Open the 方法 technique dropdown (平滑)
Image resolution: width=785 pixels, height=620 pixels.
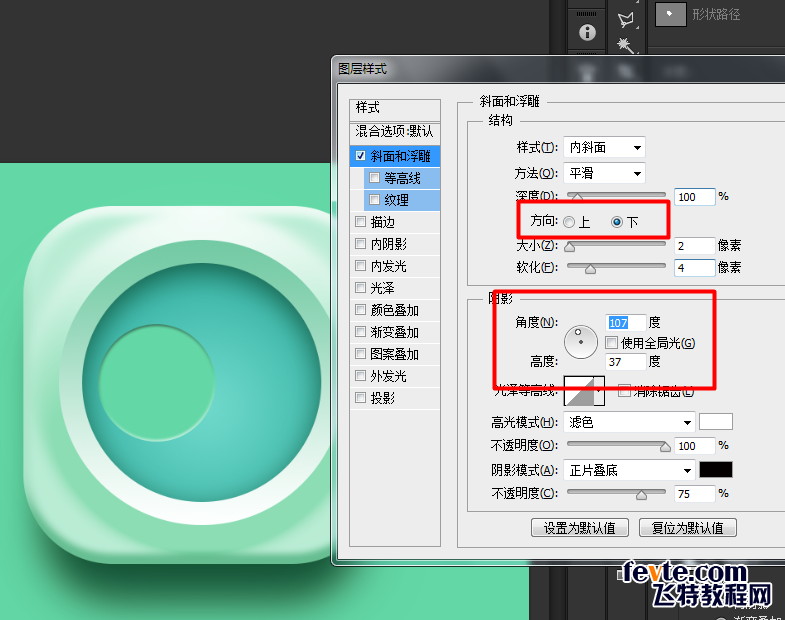[x=604, y=173]
